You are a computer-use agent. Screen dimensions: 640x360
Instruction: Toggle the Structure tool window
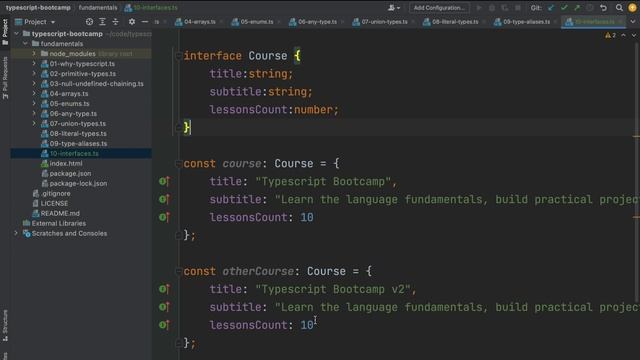tap(5, 325)
